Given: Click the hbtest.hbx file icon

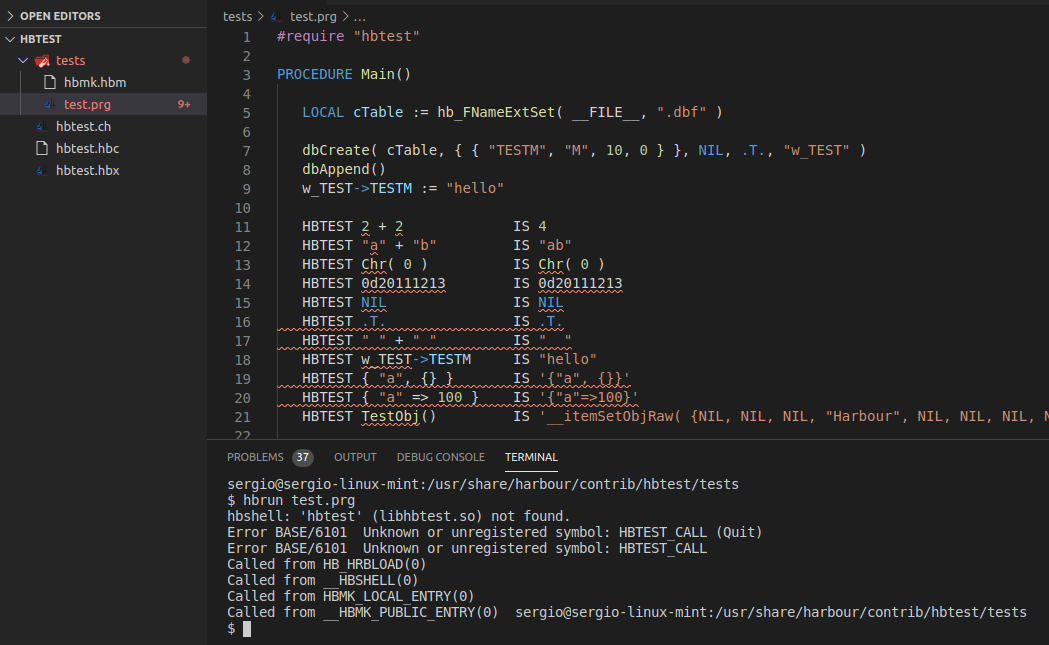Looking at the screenshot, I should pos(42,171).
